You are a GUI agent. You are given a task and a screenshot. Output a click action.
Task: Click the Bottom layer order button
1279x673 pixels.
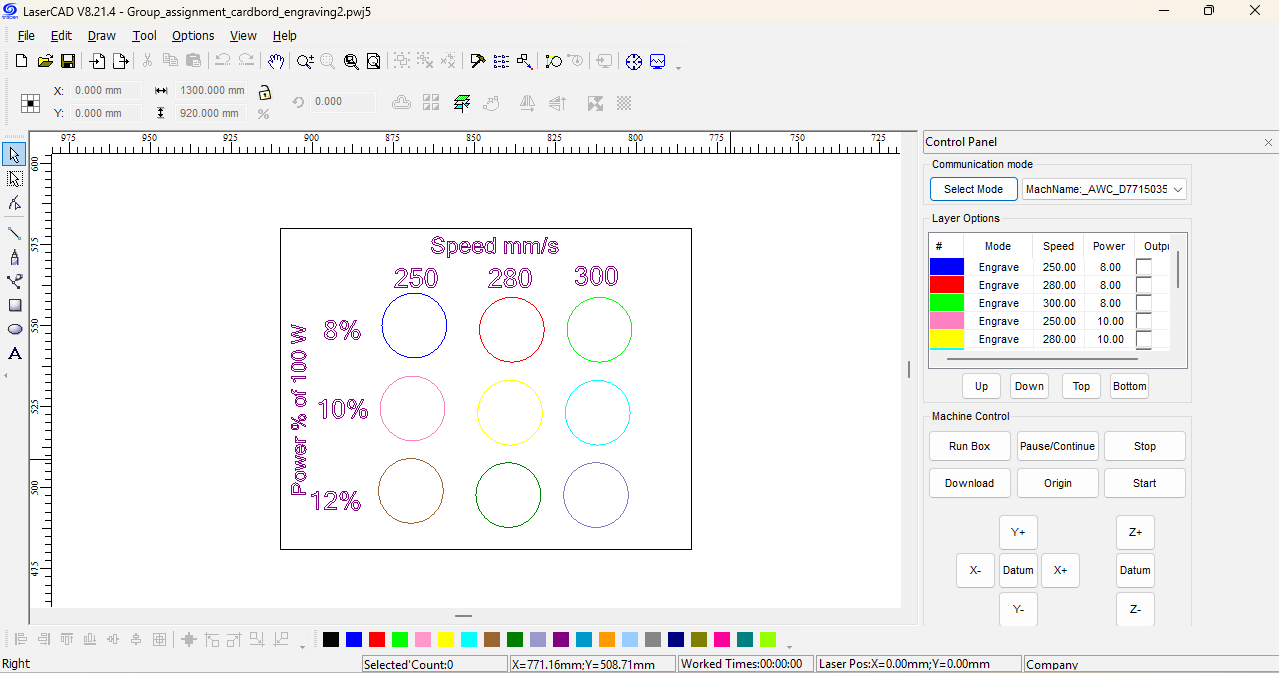coord(1129,386)
